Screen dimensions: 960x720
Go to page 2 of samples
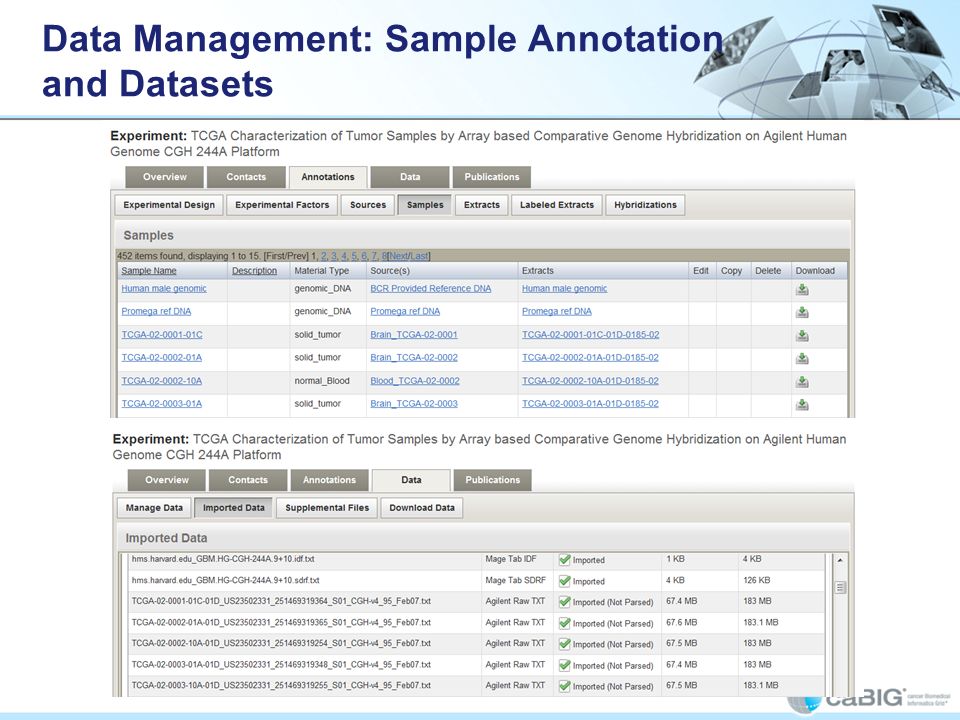[324, 256]
